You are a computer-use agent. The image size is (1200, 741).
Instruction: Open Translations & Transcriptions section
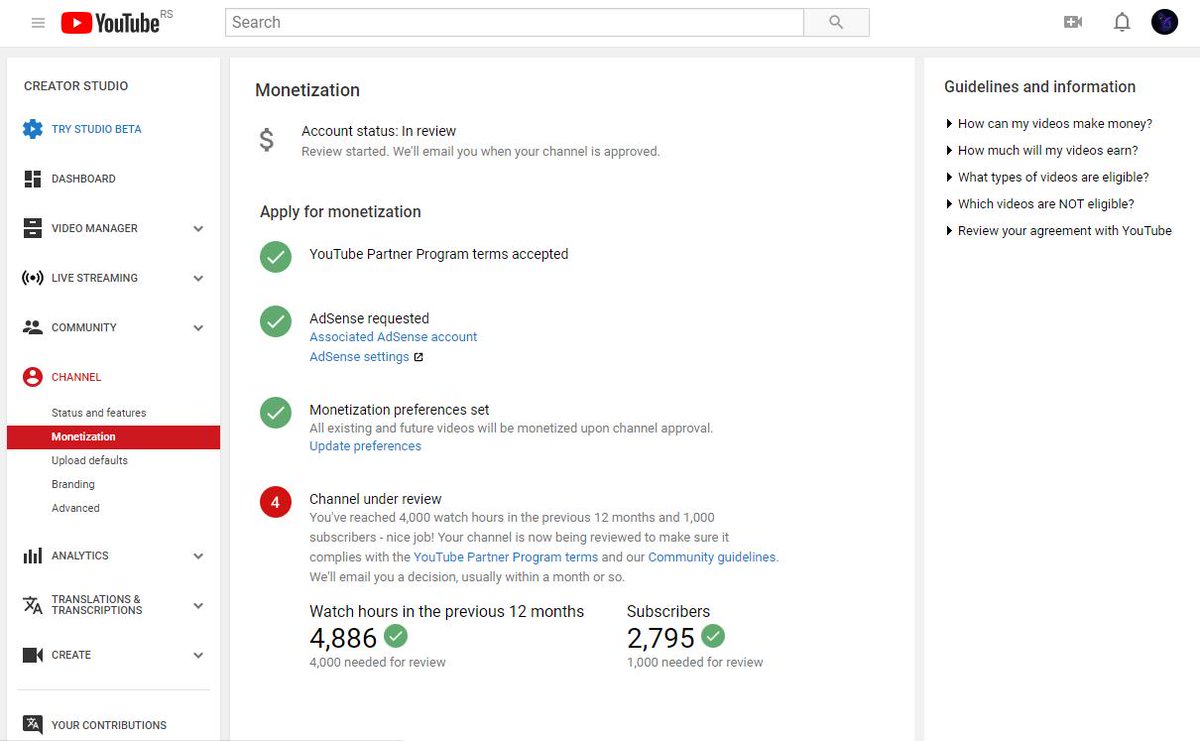97,605
